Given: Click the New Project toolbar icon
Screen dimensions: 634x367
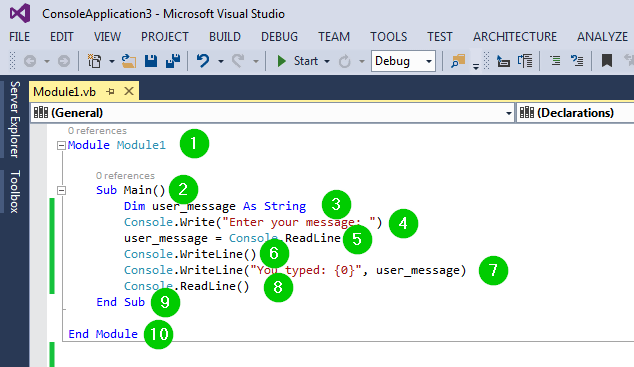Looking at the screenshot, I should [x=95, y=61].
